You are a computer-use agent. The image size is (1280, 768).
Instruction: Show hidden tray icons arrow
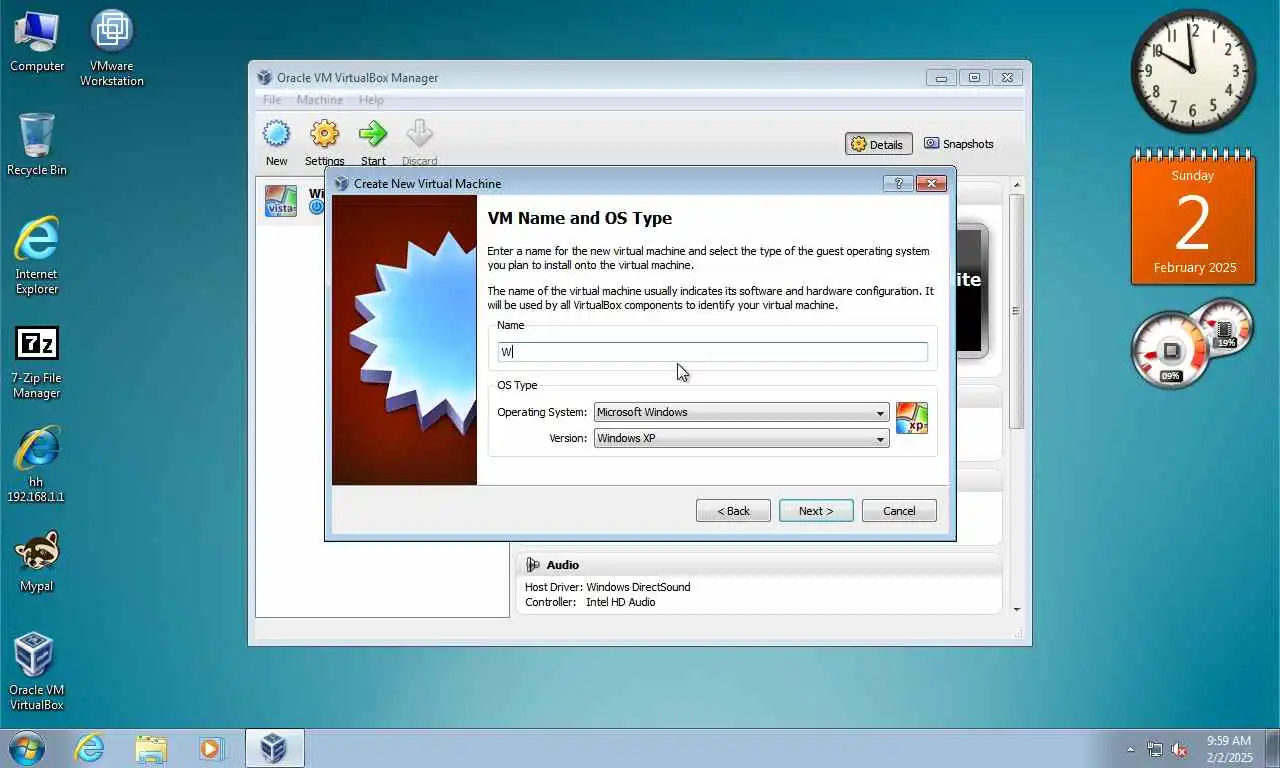(1131, 749)
